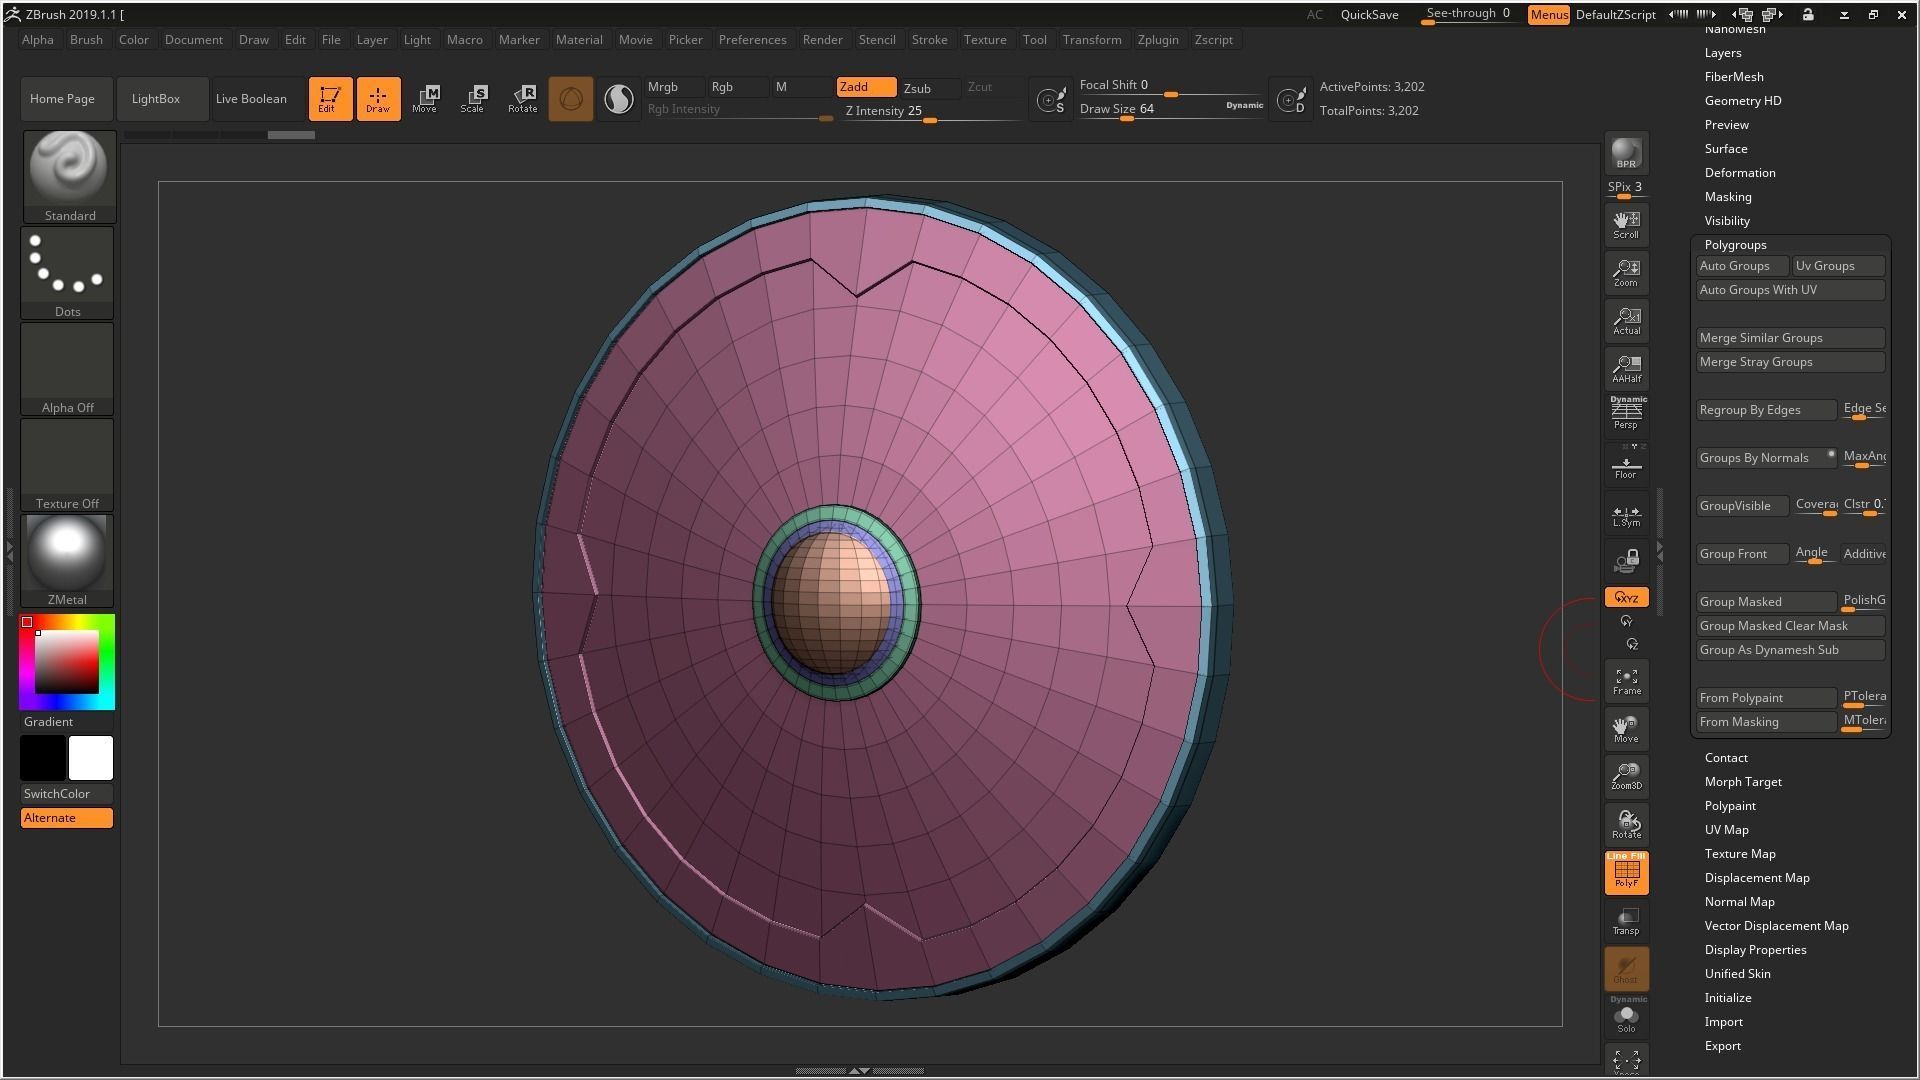Open the ZMetal material selector
This screenshot has height=1080, width=1920.
[67, 560]
